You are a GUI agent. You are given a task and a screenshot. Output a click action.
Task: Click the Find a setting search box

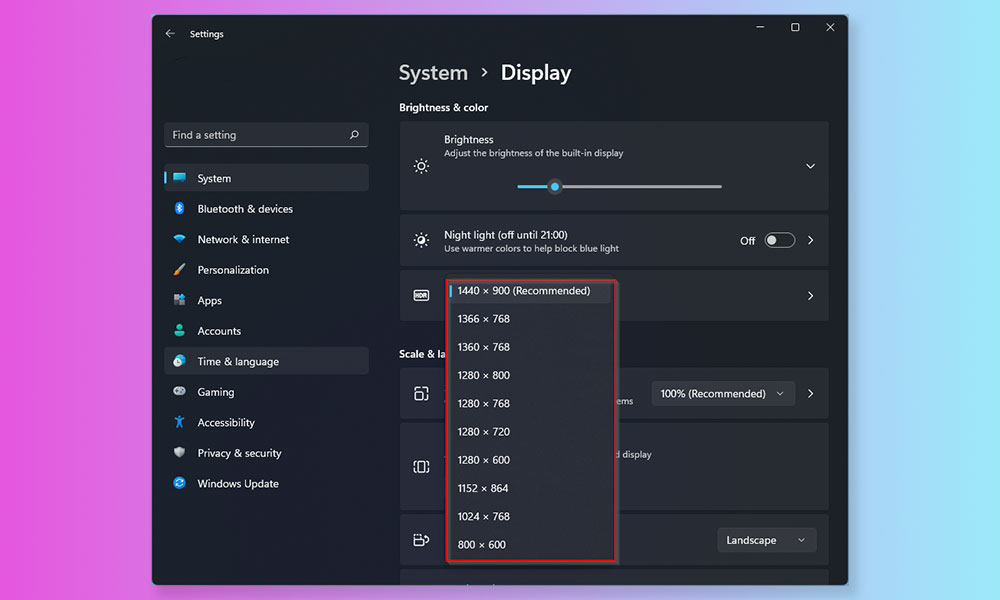[266, 135]
